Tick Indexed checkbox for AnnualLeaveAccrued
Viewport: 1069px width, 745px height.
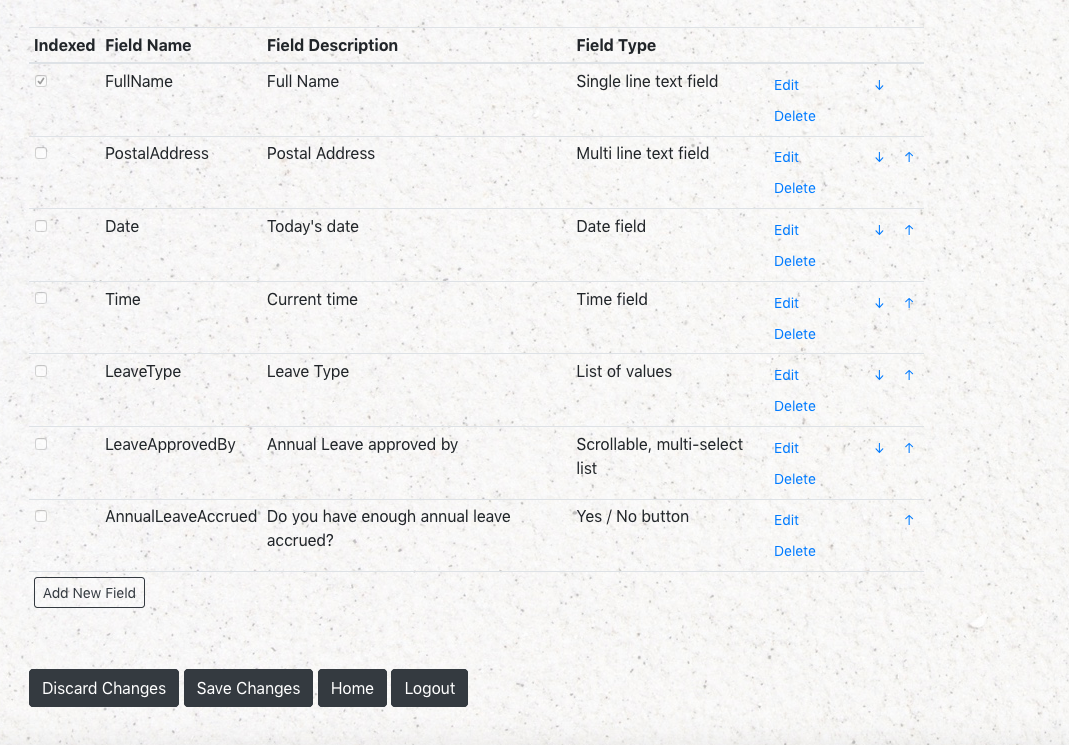pyautogui.click(x=41, y=516)
